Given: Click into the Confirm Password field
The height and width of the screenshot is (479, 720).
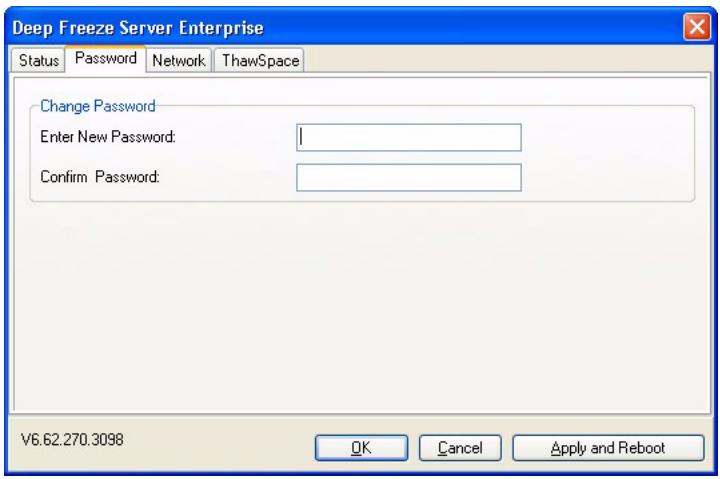Looking at the screenshot, I should pyautogui.click(x=409, y=177).
